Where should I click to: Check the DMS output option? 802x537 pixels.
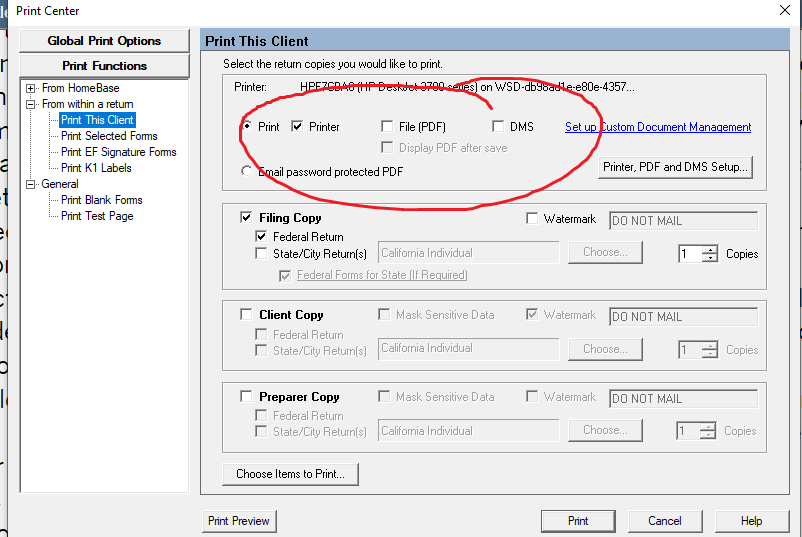[498, 127]
